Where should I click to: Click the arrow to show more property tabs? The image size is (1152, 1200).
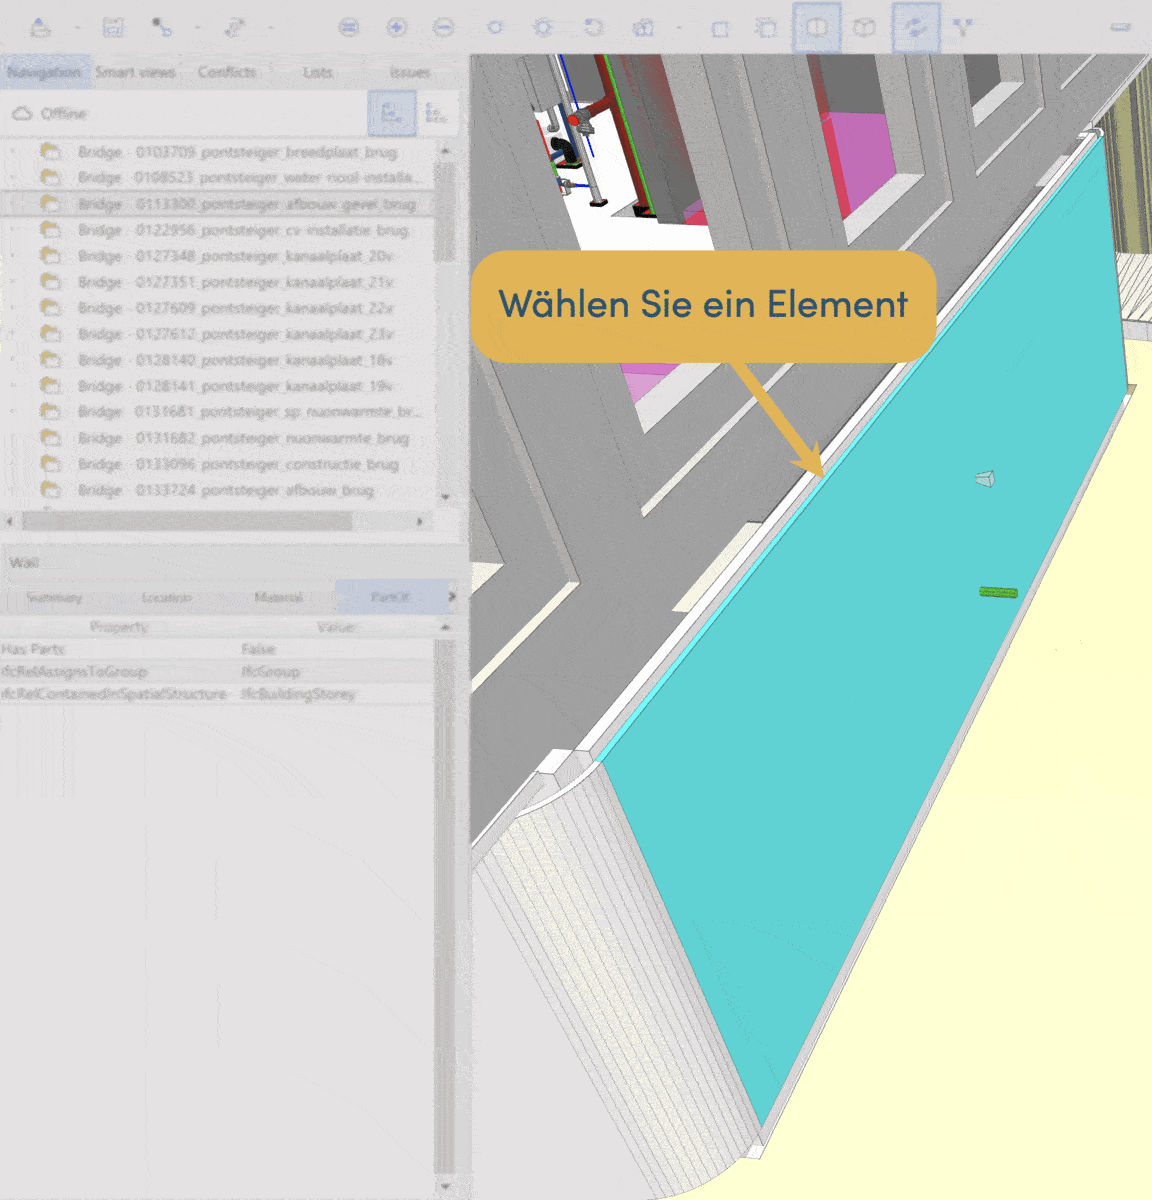pyautogui.click(x=451, y=597)
